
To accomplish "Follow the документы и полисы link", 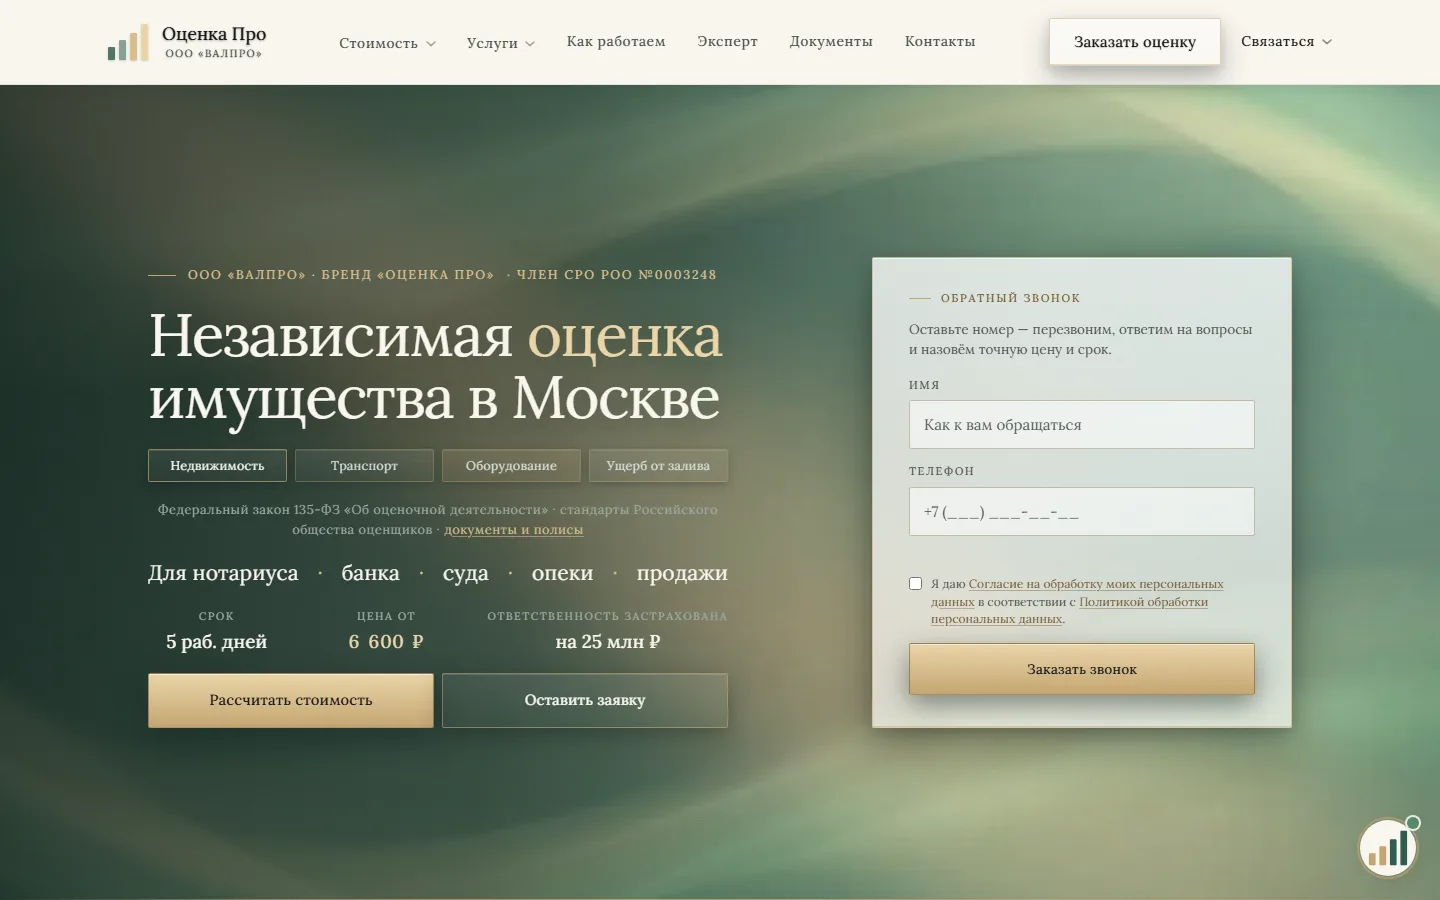I will [513, 530].
